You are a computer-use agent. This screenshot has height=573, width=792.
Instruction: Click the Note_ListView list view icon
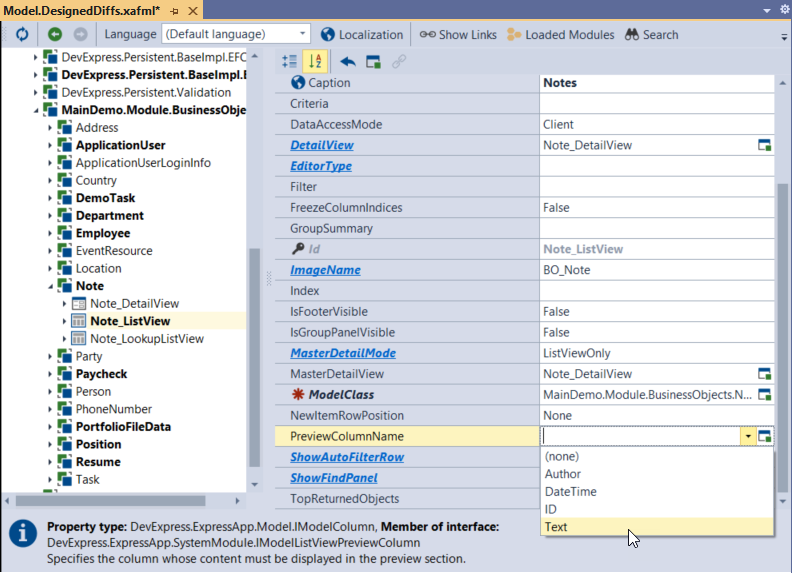pyautogui.click(x=78, y=321)
